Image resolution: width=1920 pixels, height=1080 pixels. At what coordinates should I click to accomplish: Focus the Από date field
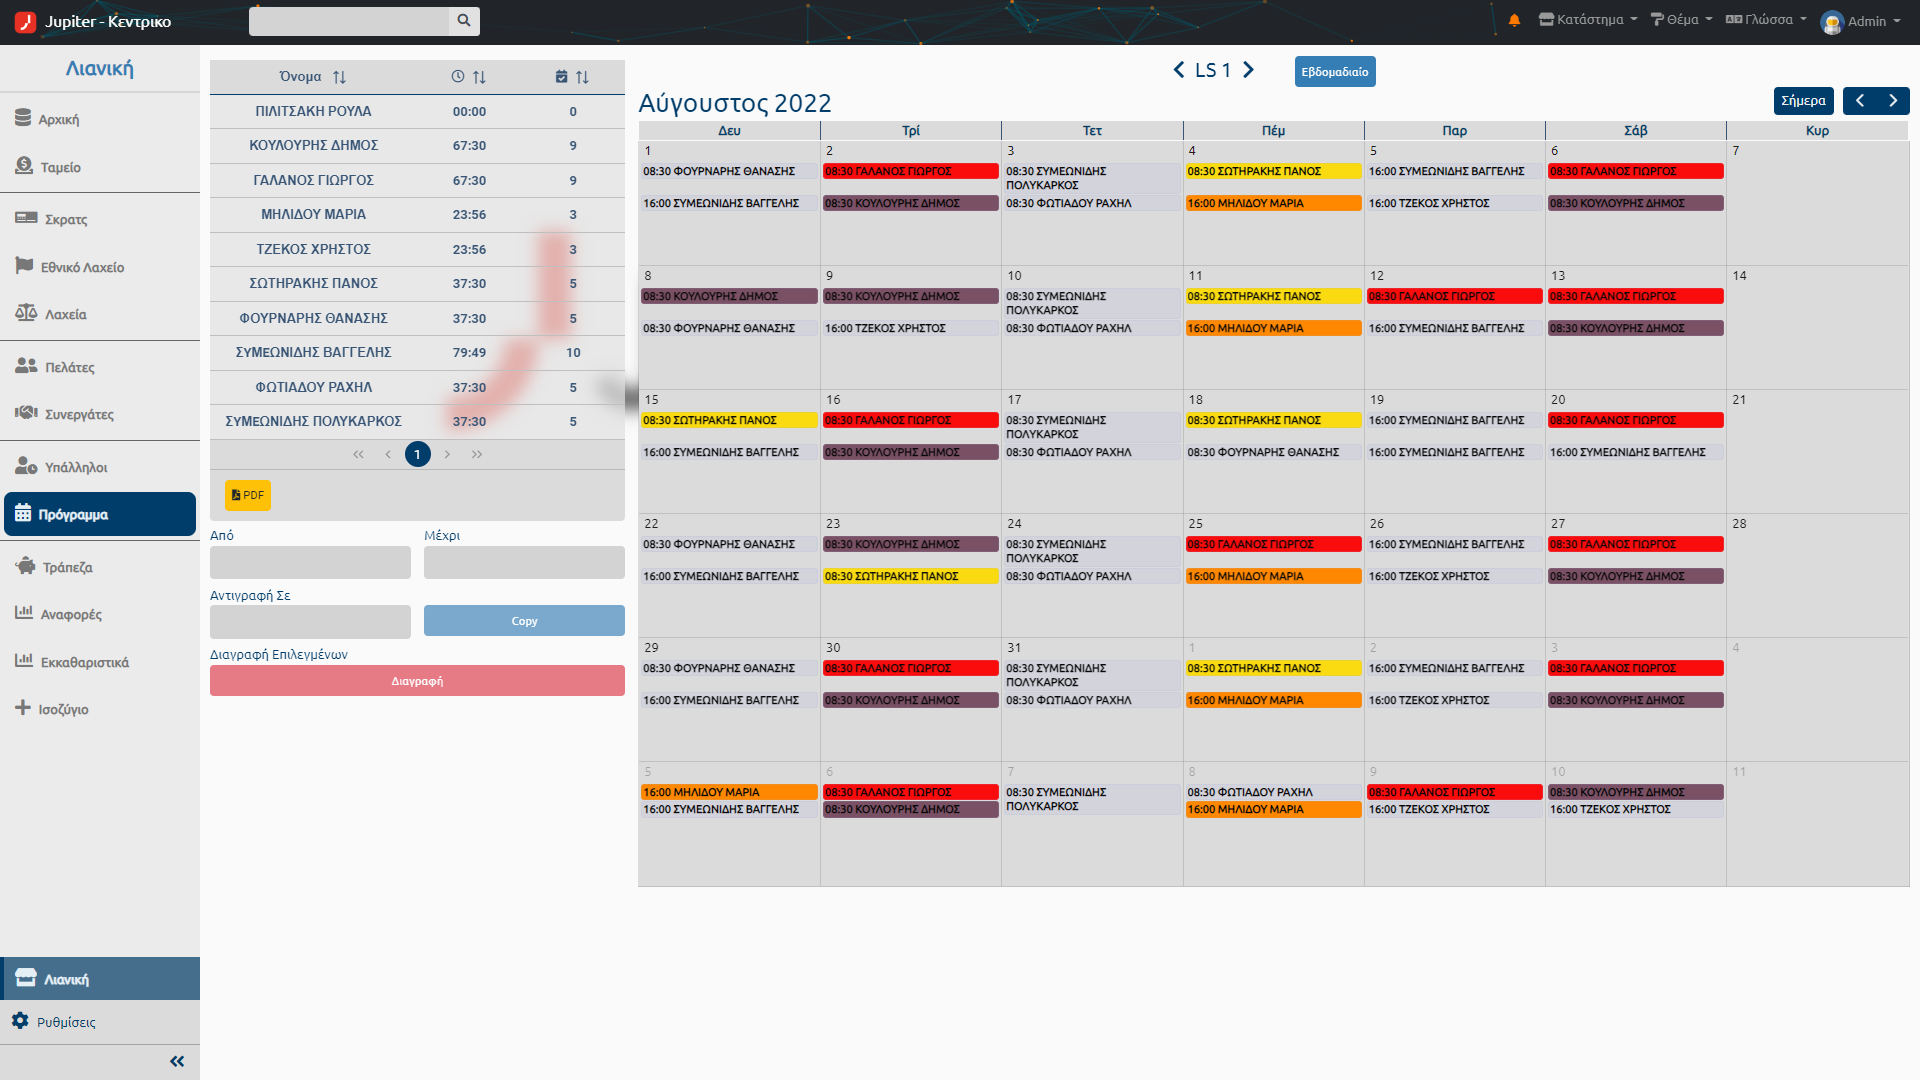click(x=310, y=562)
